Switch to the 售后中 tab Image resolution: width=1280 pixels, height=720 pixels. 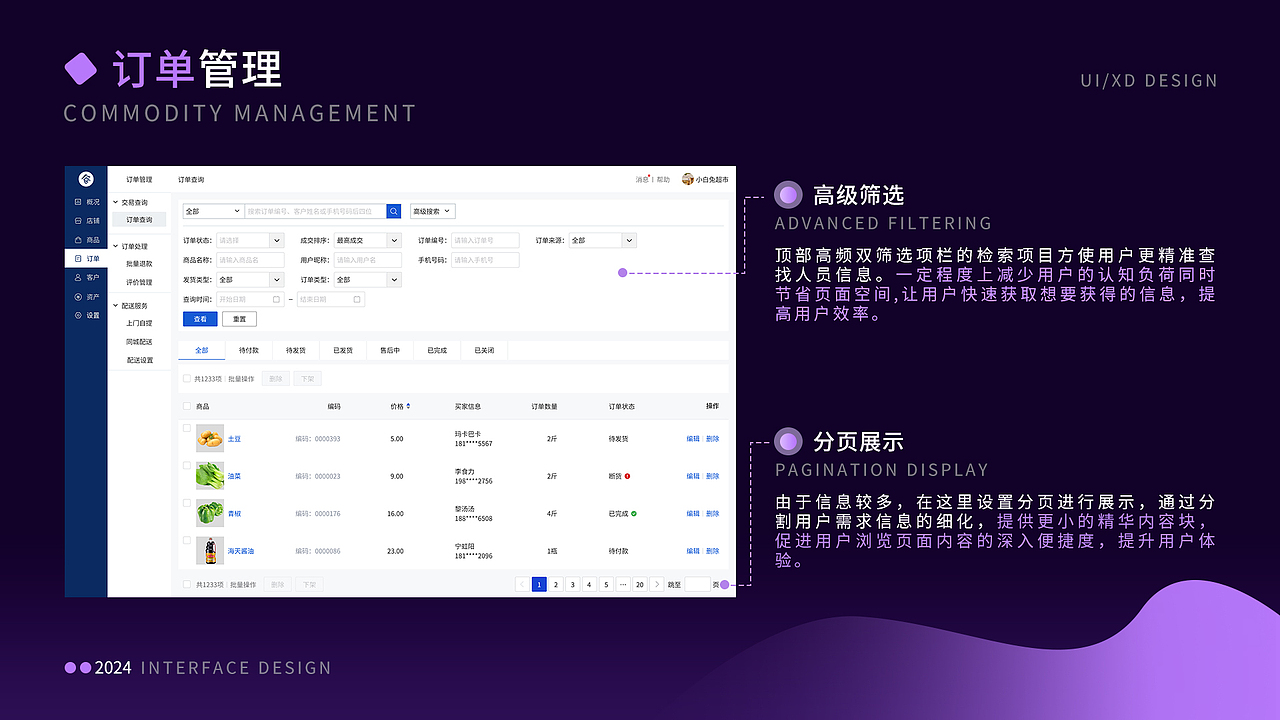[390, 350]
